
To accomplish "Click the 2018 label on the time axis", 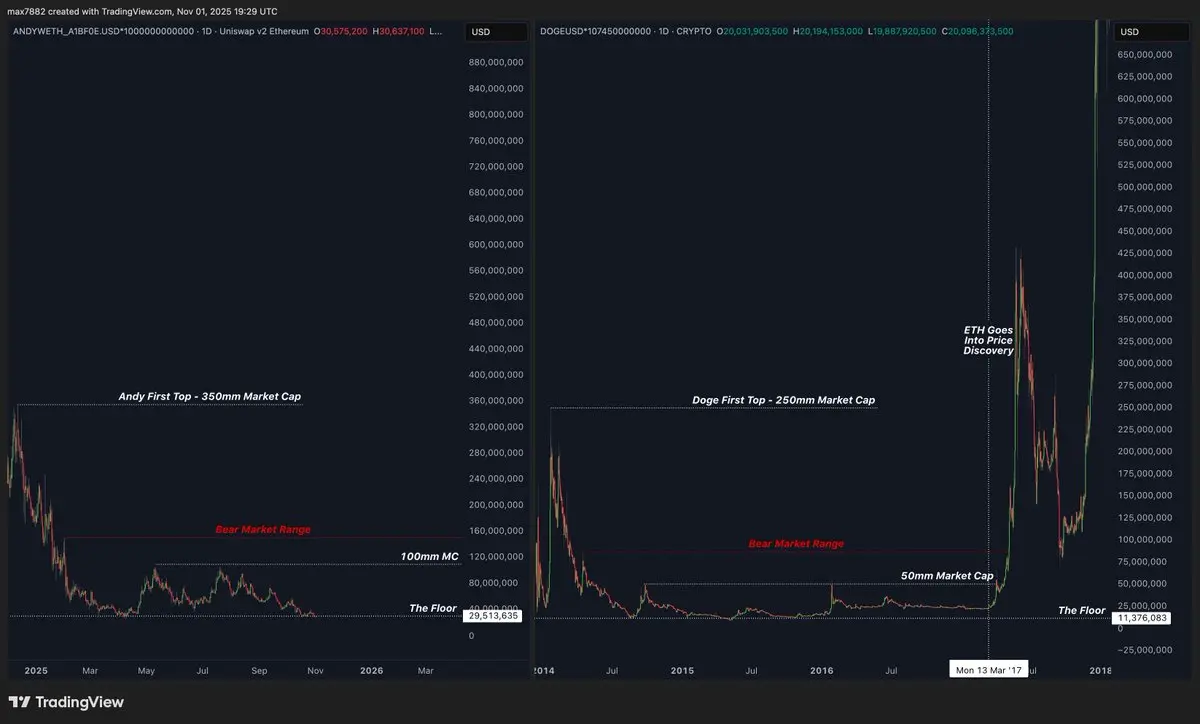I will pyautogui.click(x=1101, y=669).
